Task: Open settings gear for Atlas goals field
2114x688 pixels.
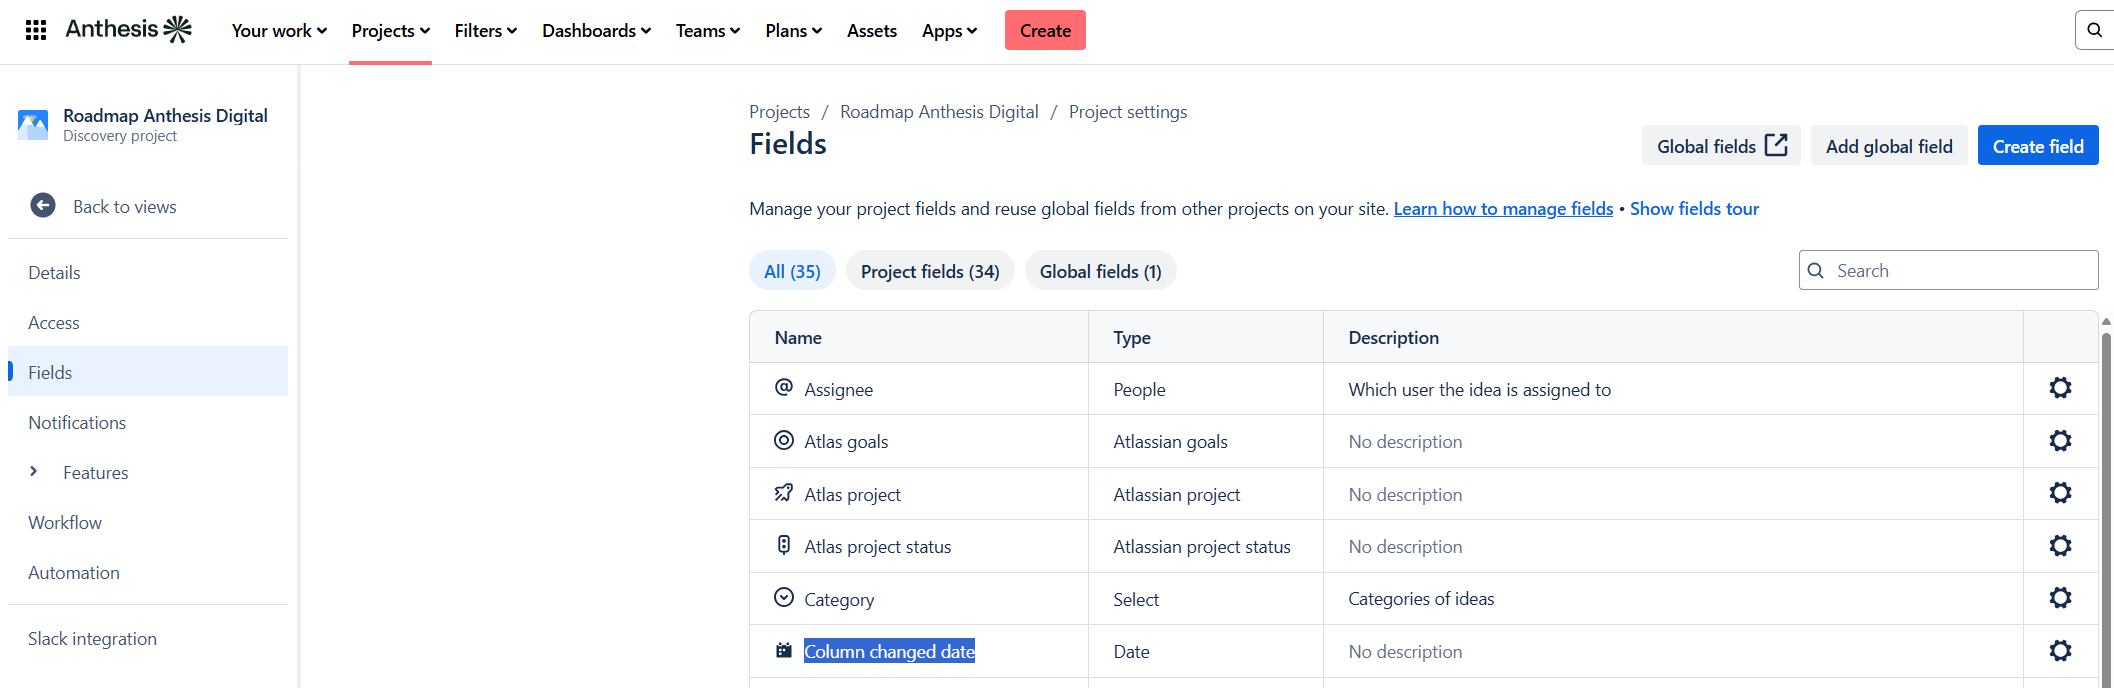Action: 2060,441
